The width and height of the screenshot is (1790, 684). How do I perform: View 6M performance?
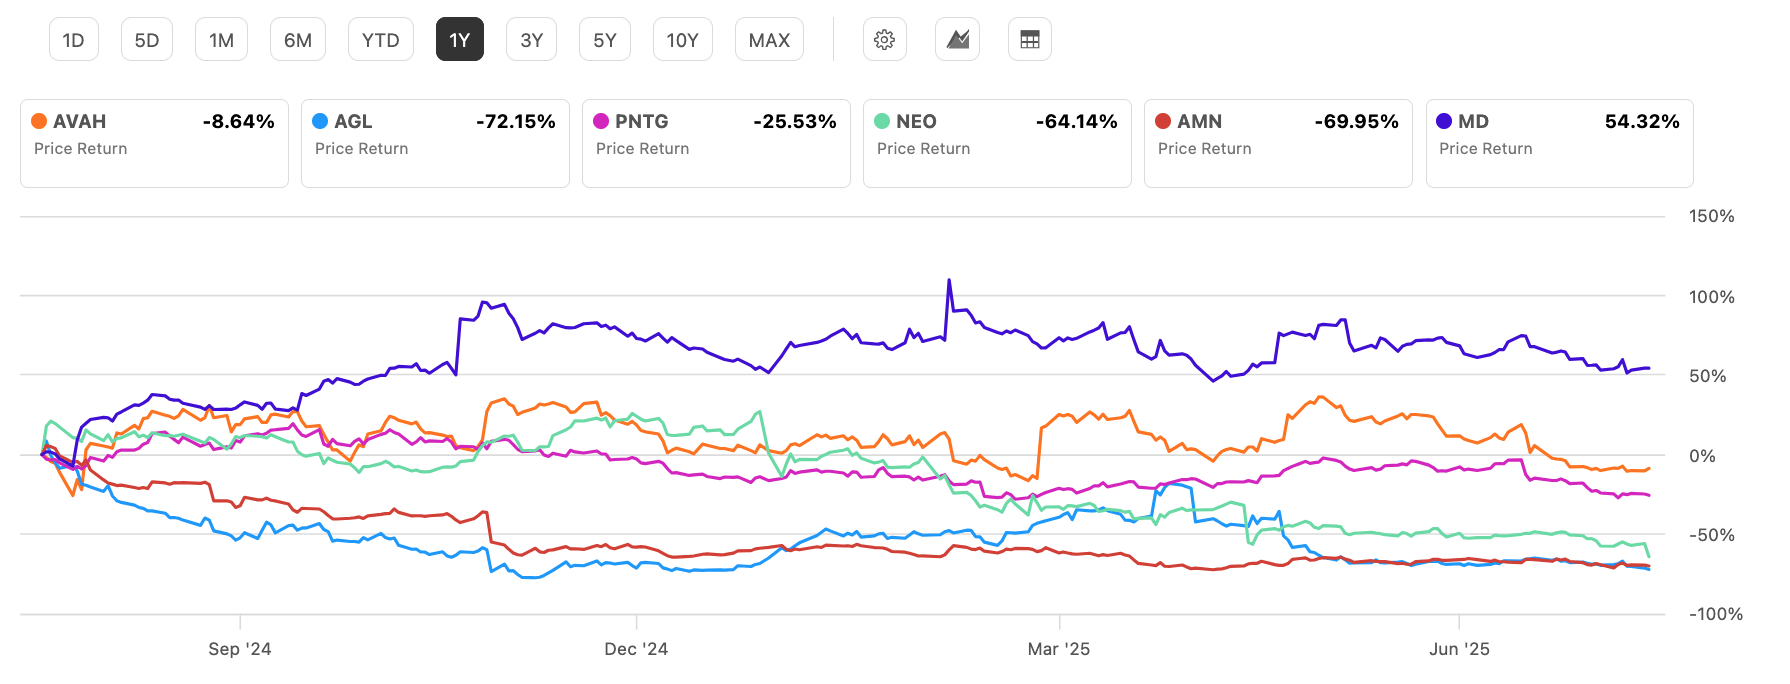297,39
